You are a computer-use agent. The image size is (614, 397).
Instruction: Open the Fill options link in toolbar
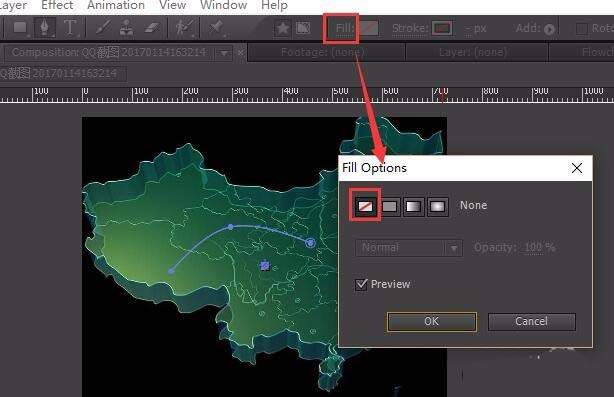(x=345, y=29)
